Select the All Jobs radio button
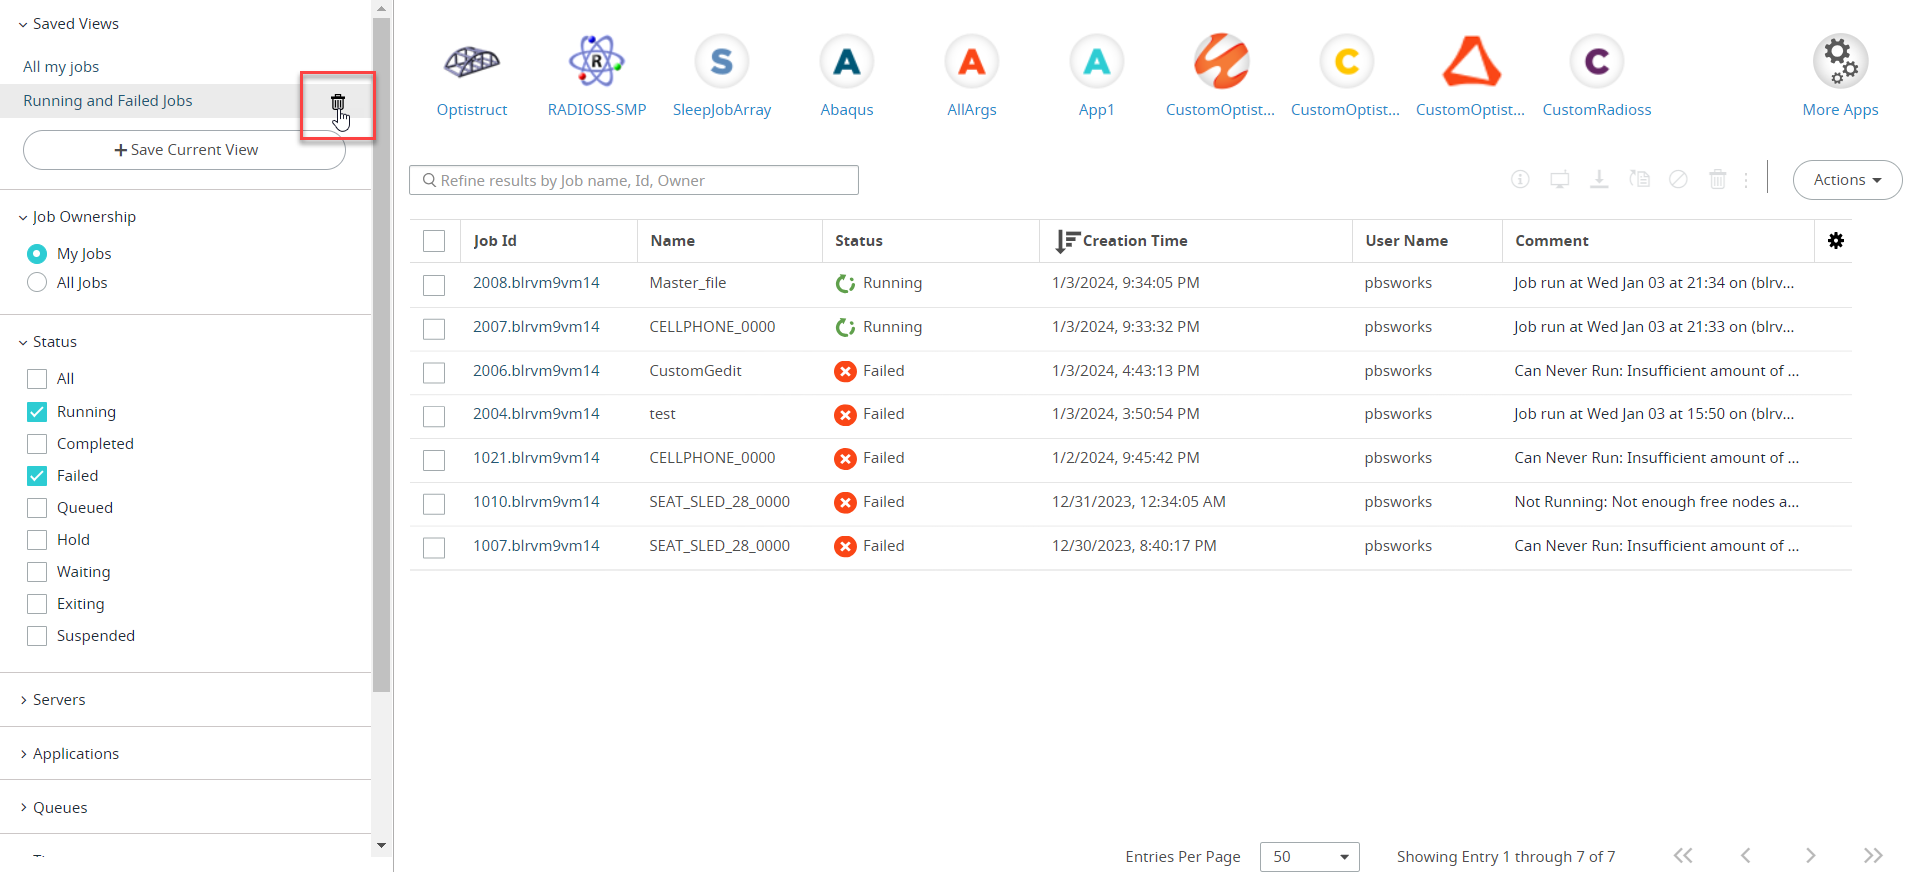1915x872 pixels. 38,283
